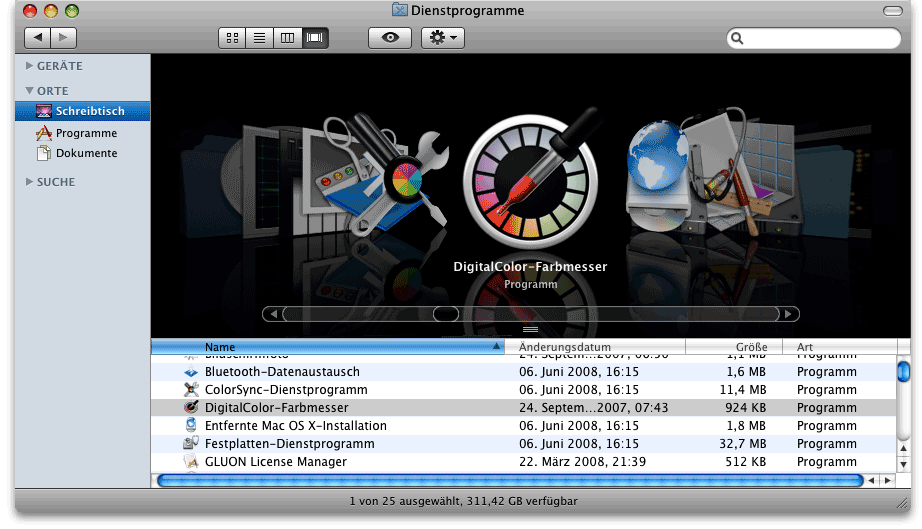Viewport: 922px width, 529px height.
Task: Click horizontal scrollbar right arrow
Action: click(x=888, y=481)
